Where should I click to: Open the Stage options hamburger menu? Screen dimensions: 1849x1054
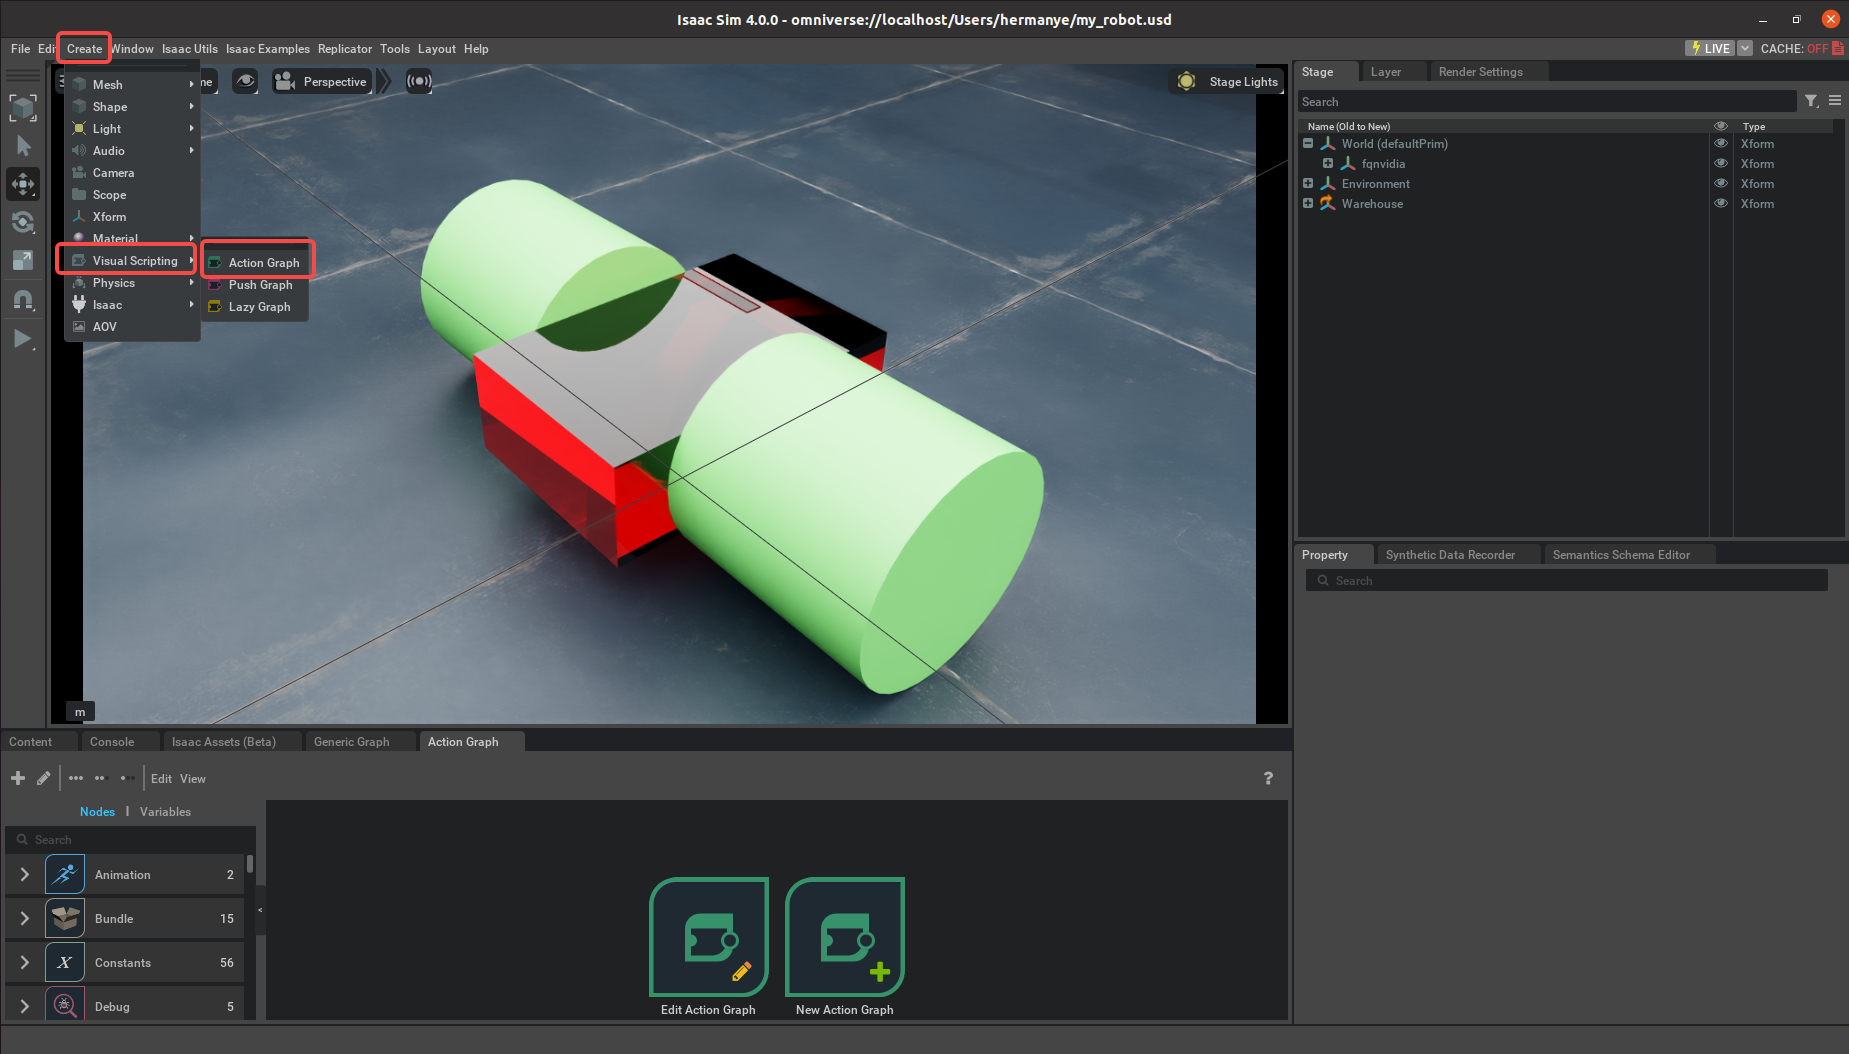click(1835, 101)
